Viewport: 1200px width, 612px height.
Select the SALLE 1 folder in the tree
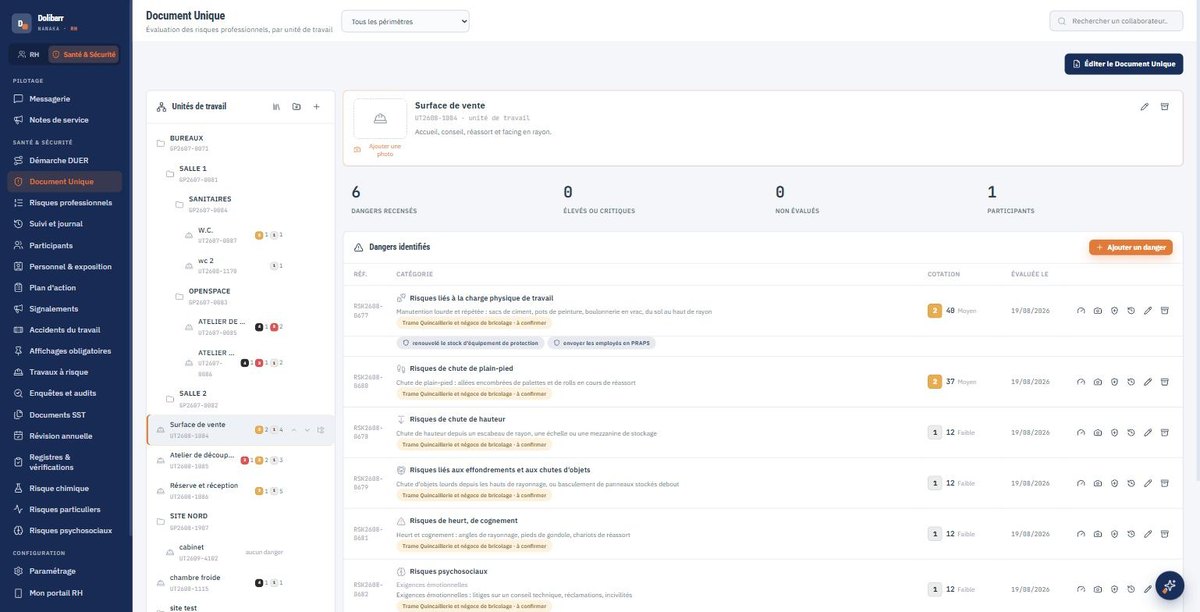pyautogui.click(x=193, y=174)
